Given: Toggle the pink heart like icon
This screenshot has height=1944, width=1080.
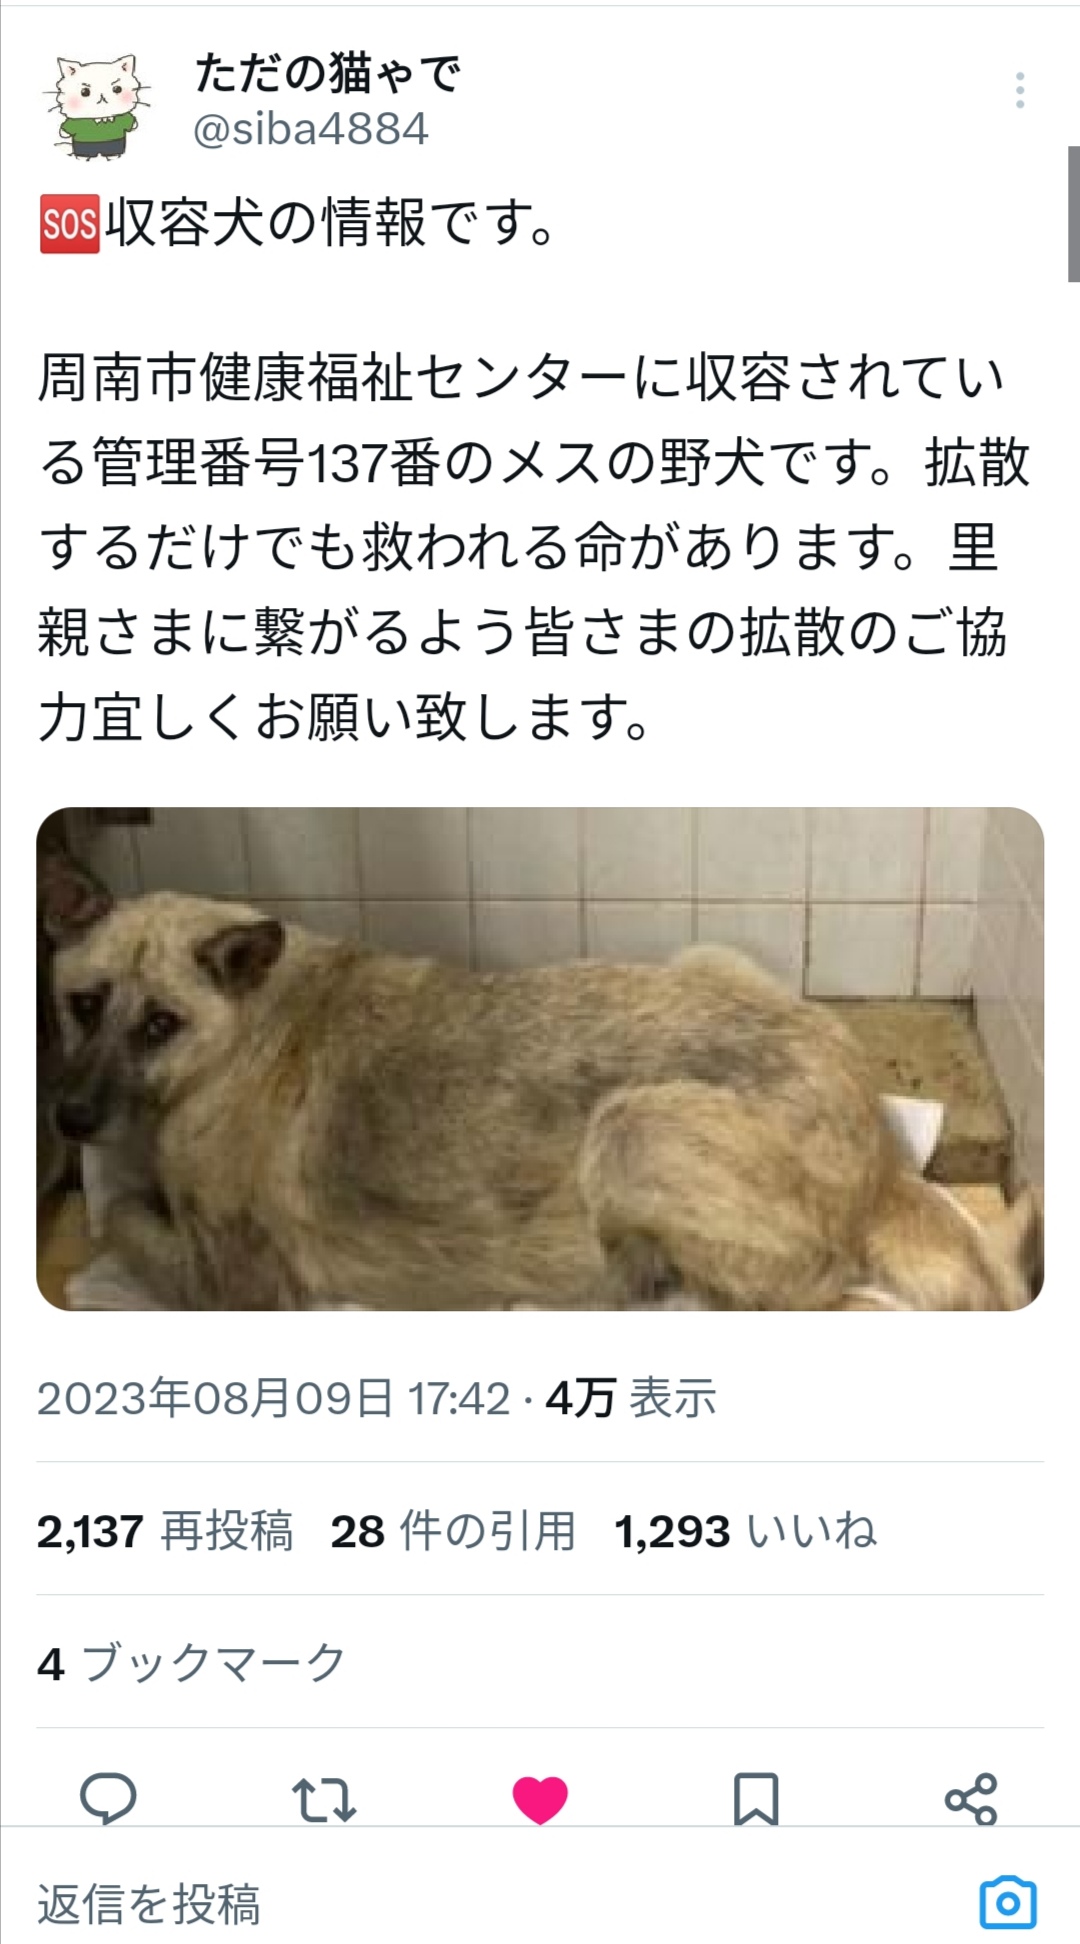Looking at the screenshot, I should [x=540, y=1799].
